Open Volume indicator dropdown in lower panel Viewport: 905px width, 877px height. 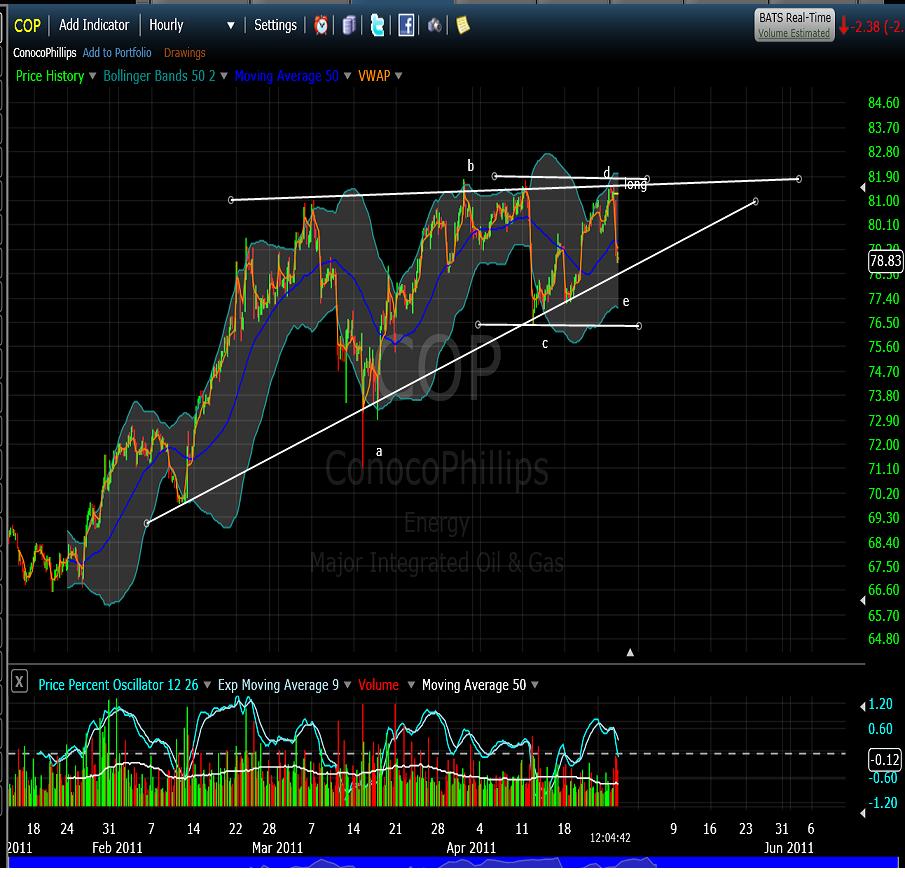click(x=407, y=685)
